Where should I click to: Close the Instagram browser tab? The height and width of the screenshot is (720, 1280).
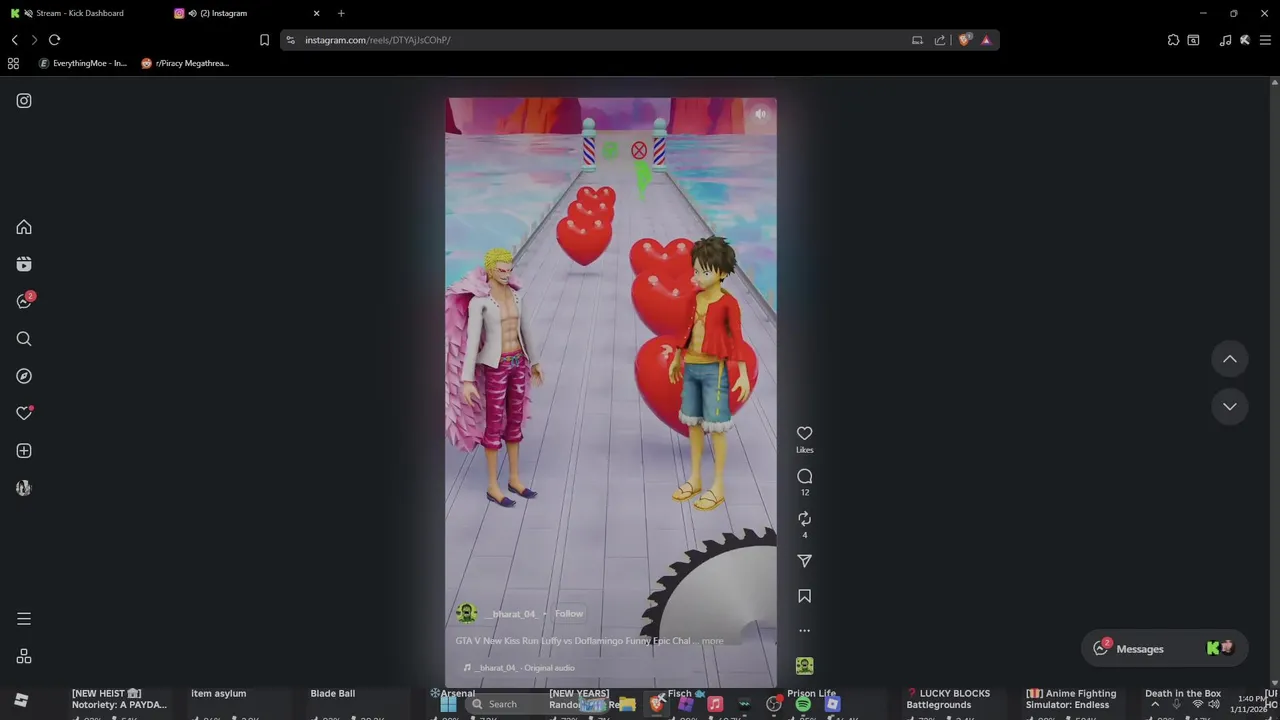point(317,13)
